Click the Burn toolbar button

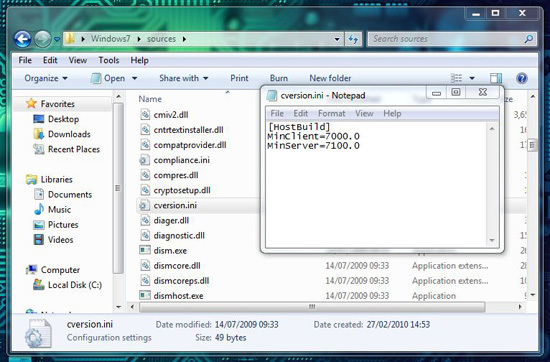click(x=279, y=78)
